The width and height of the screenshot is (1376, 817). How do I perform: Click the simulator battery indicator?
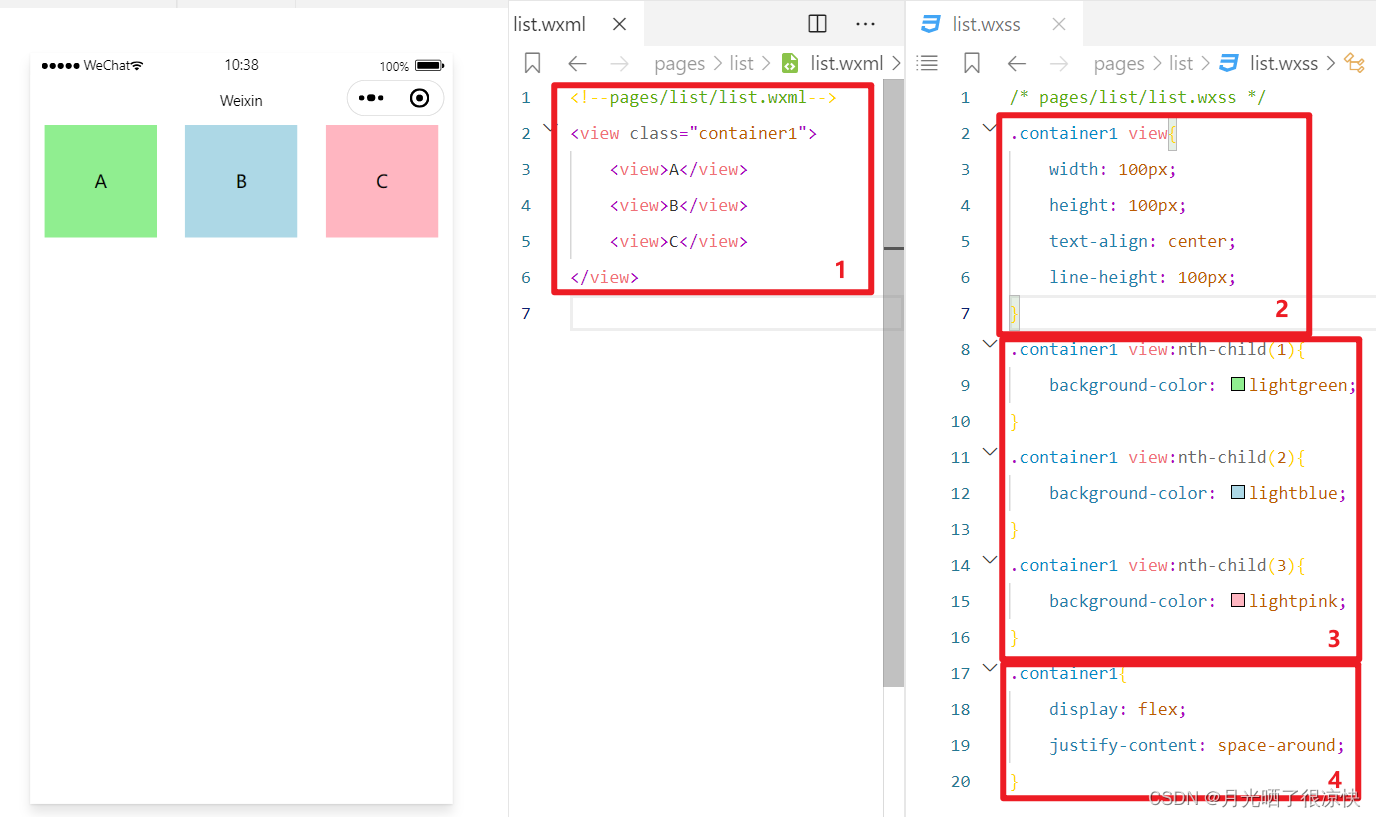tap(429, 66)
